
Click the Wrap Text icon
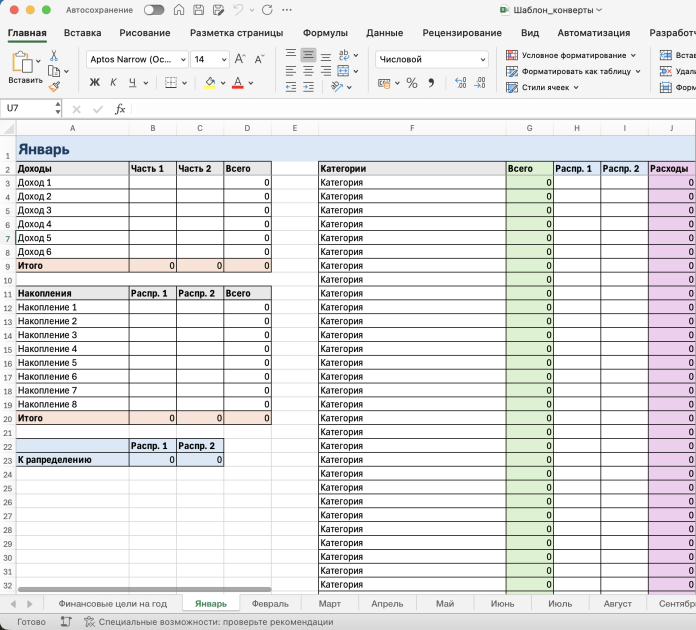click(x=344, y=55)
